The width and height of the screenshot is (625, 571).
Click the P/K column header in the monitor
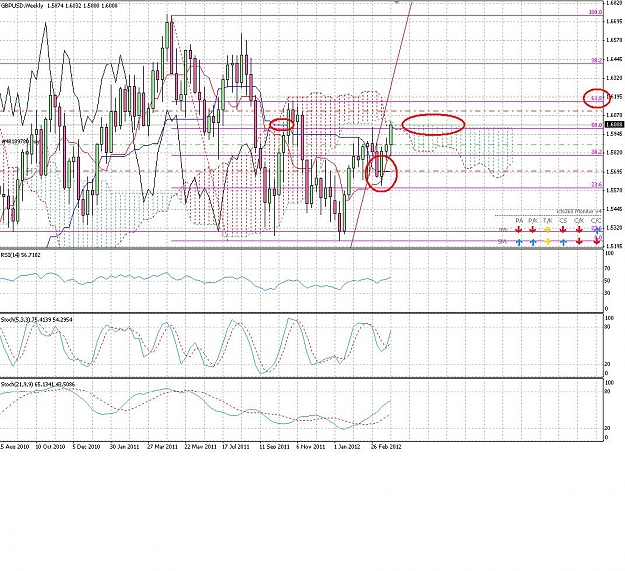coord(533,220)
